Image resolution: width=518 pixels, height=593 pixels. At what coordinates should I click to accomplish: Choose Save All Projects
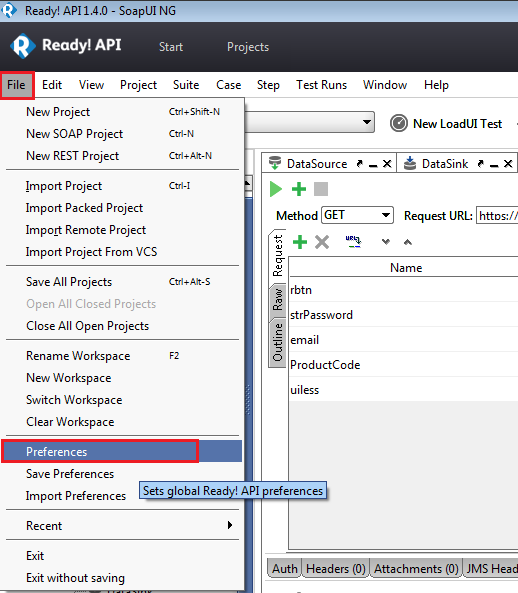(x=123, y=282)
